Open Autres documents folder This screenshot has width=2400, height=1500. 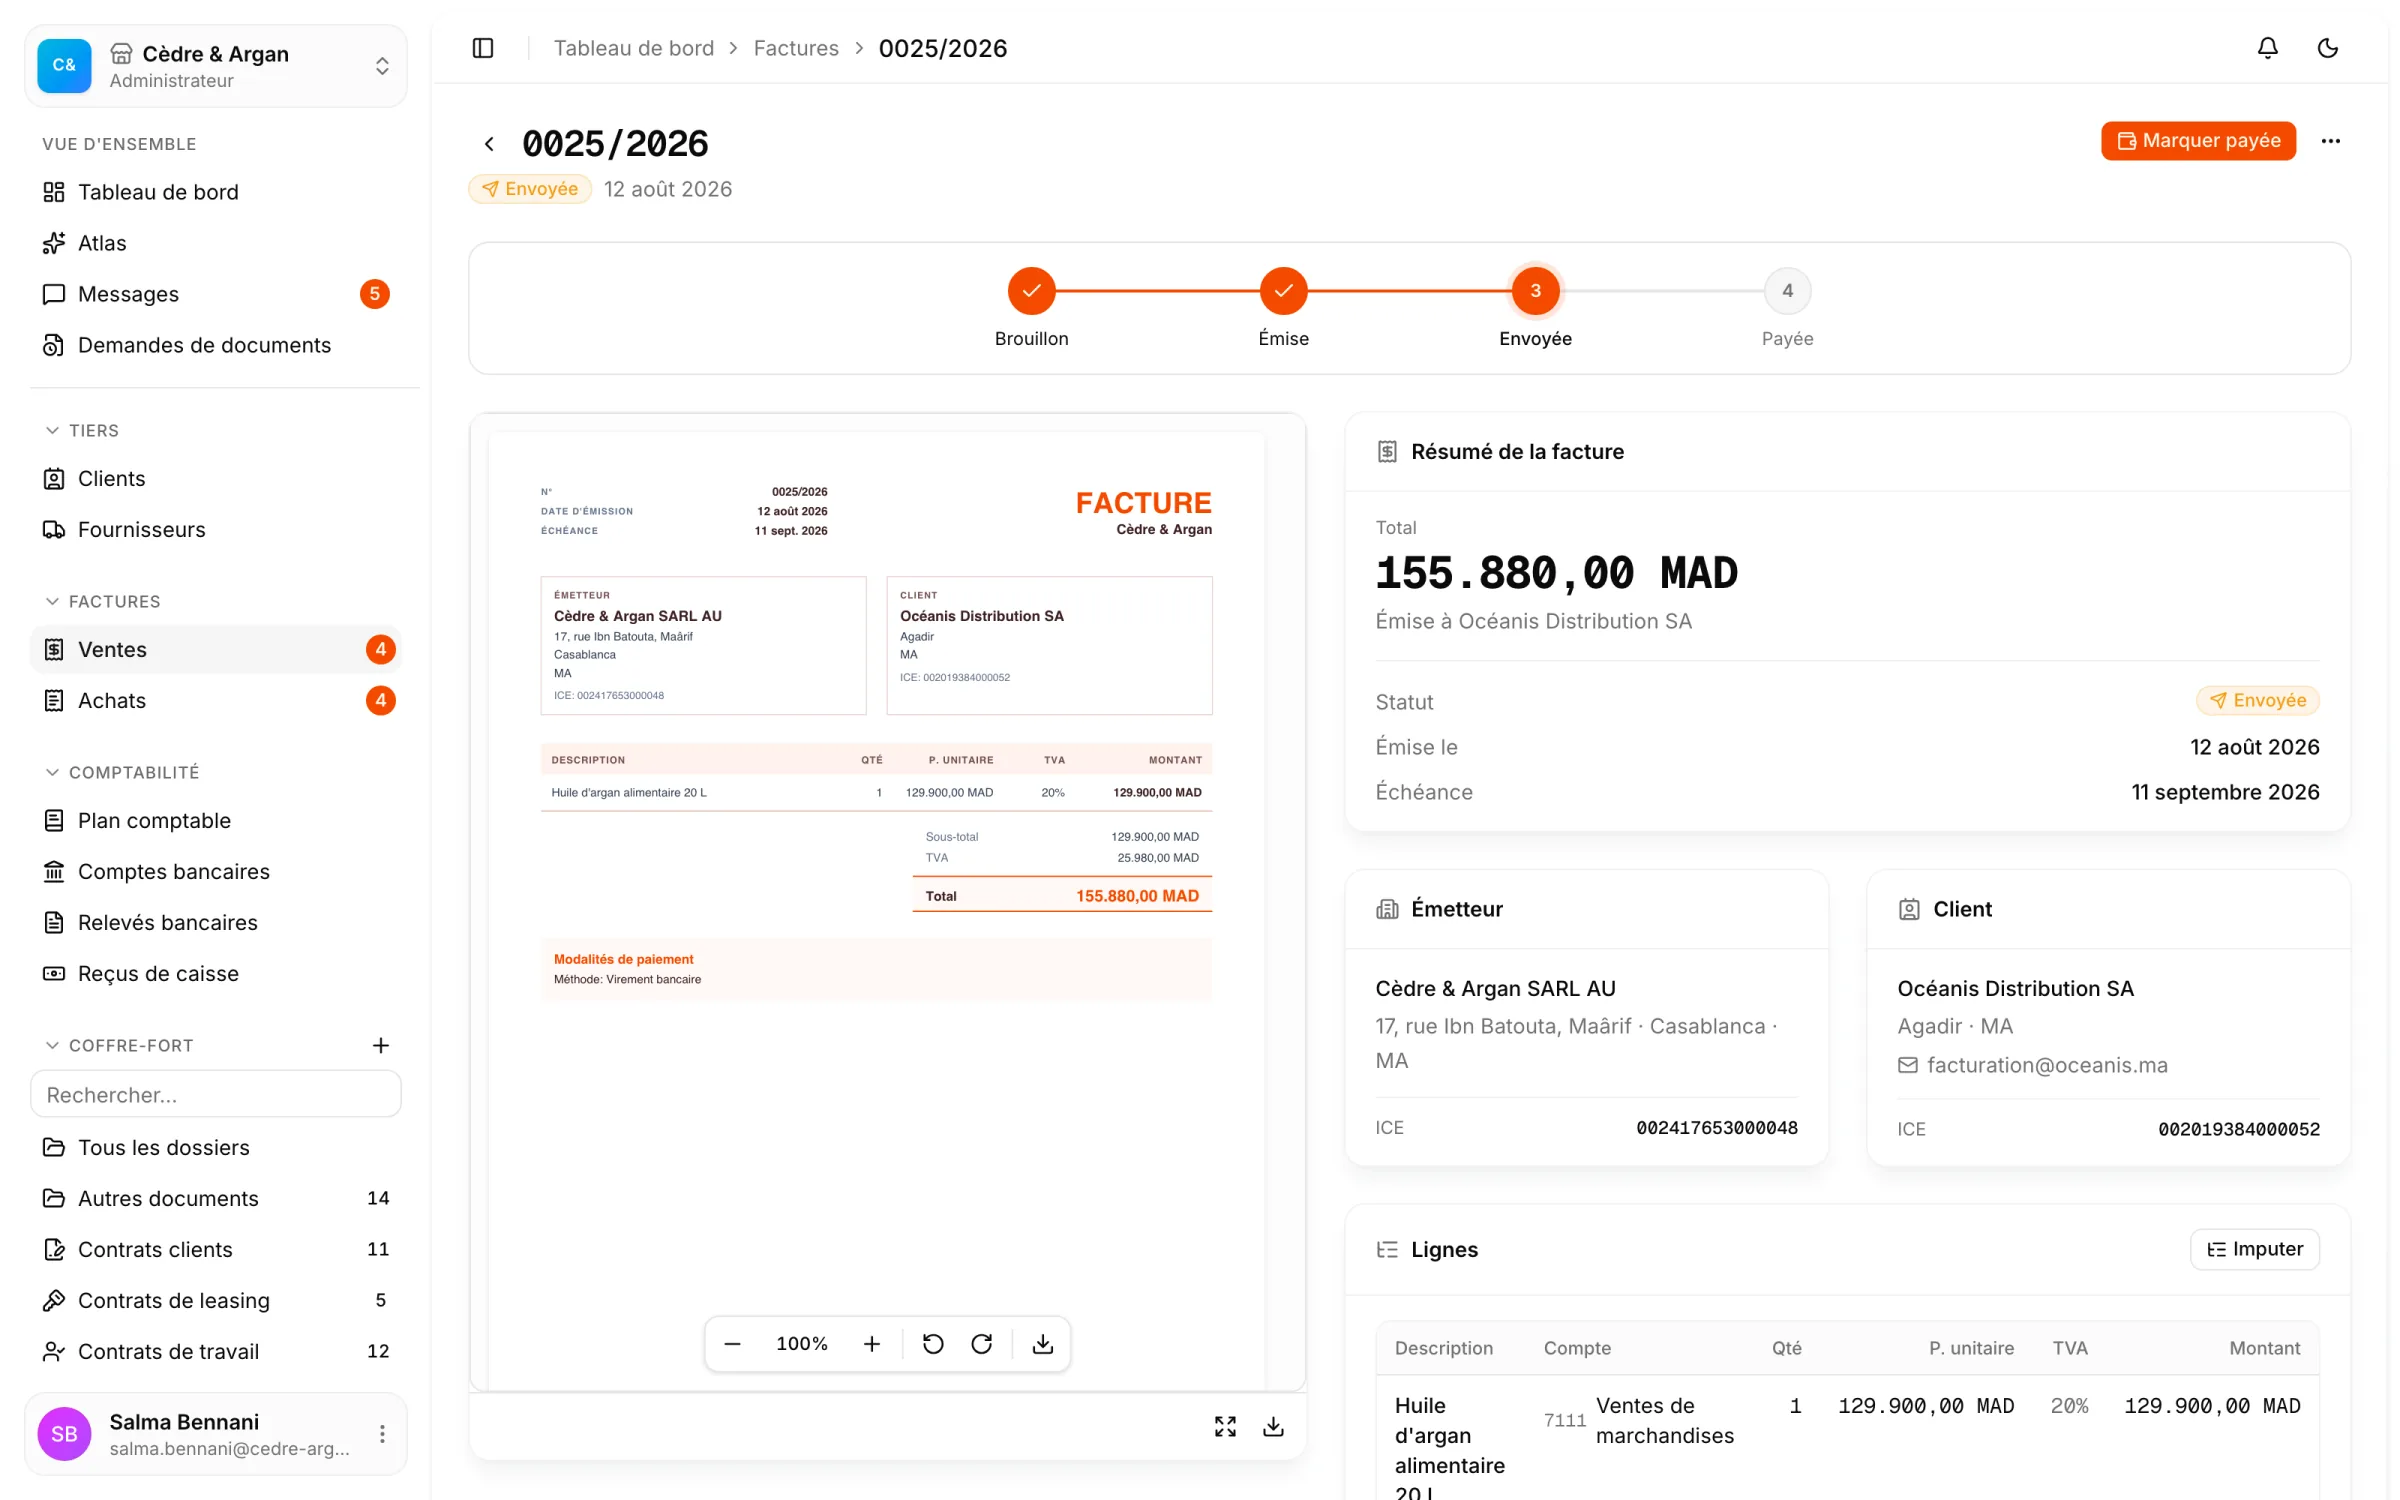(216, 1199)
